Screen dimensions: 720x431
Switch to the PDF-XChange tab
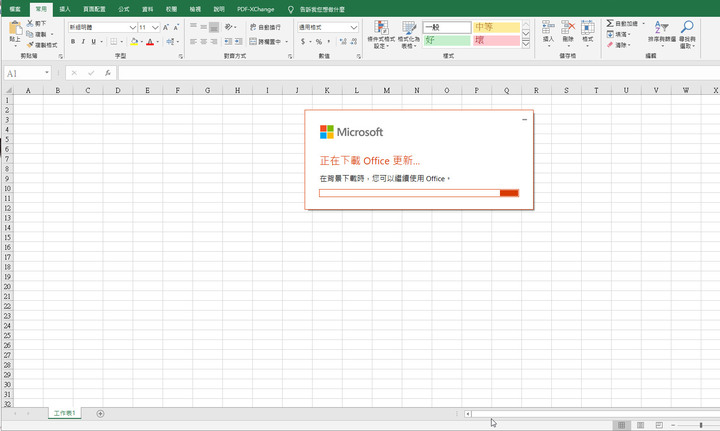coord(256,9)
